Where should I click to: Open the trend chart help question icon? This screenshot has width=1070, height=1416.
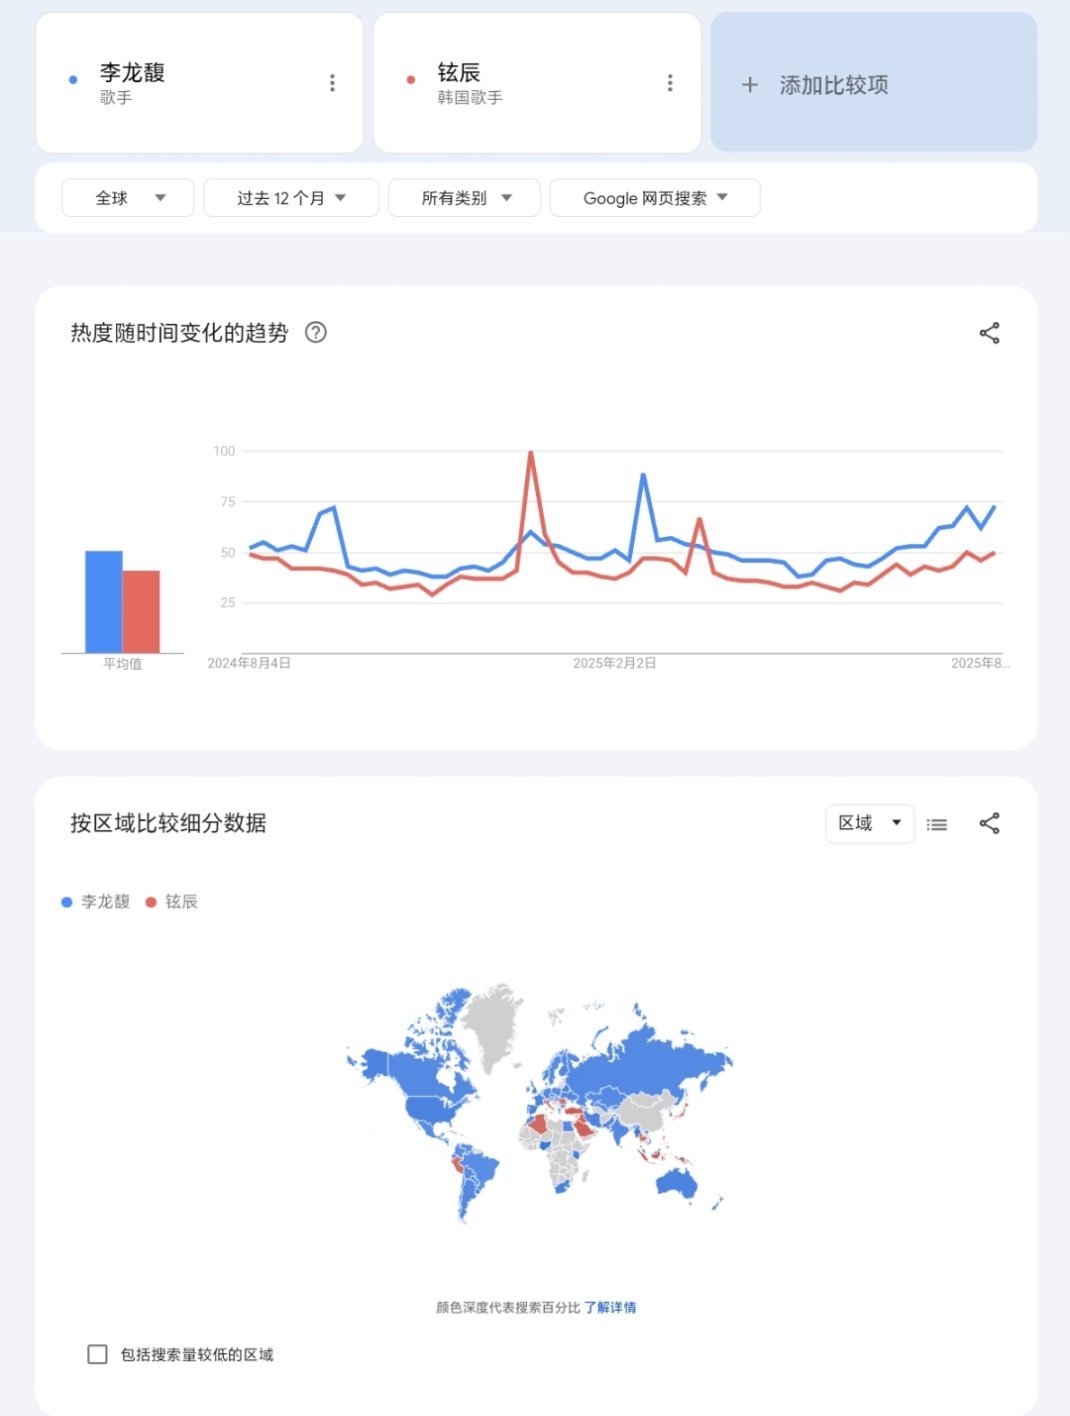point(316,333)
